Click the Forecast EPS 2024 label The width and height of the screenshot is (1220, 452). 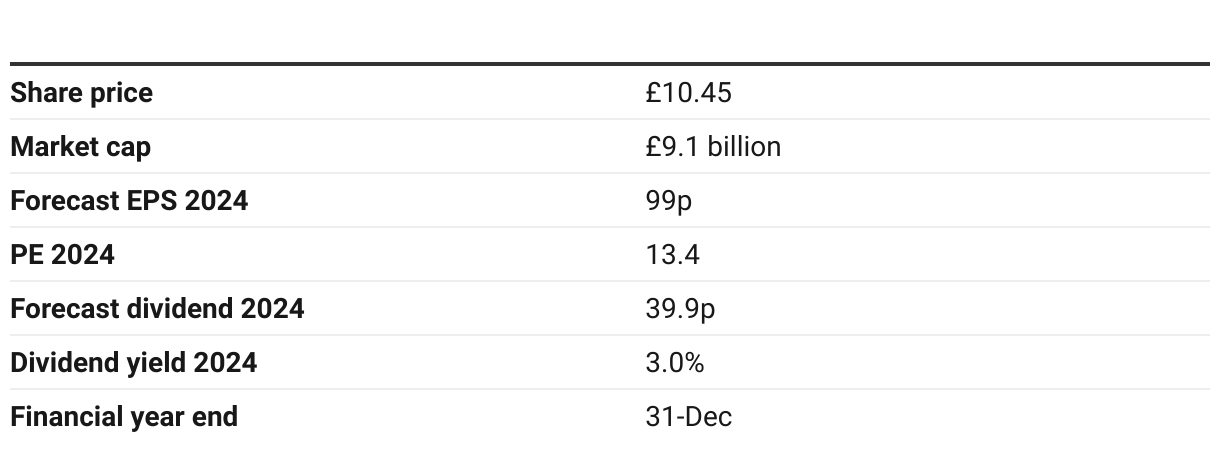tap(129, 201)
